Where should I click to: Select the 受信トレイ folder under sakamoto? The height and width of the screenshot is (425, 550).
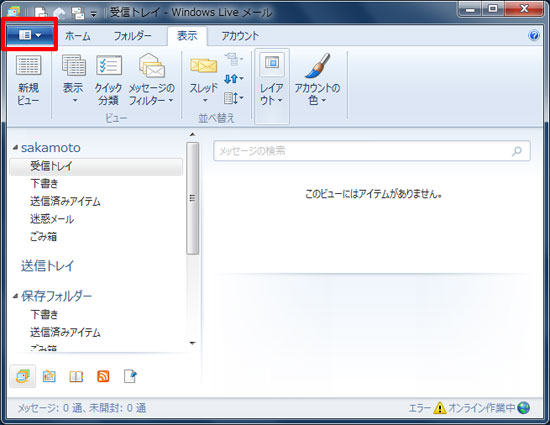pos(96,166)
